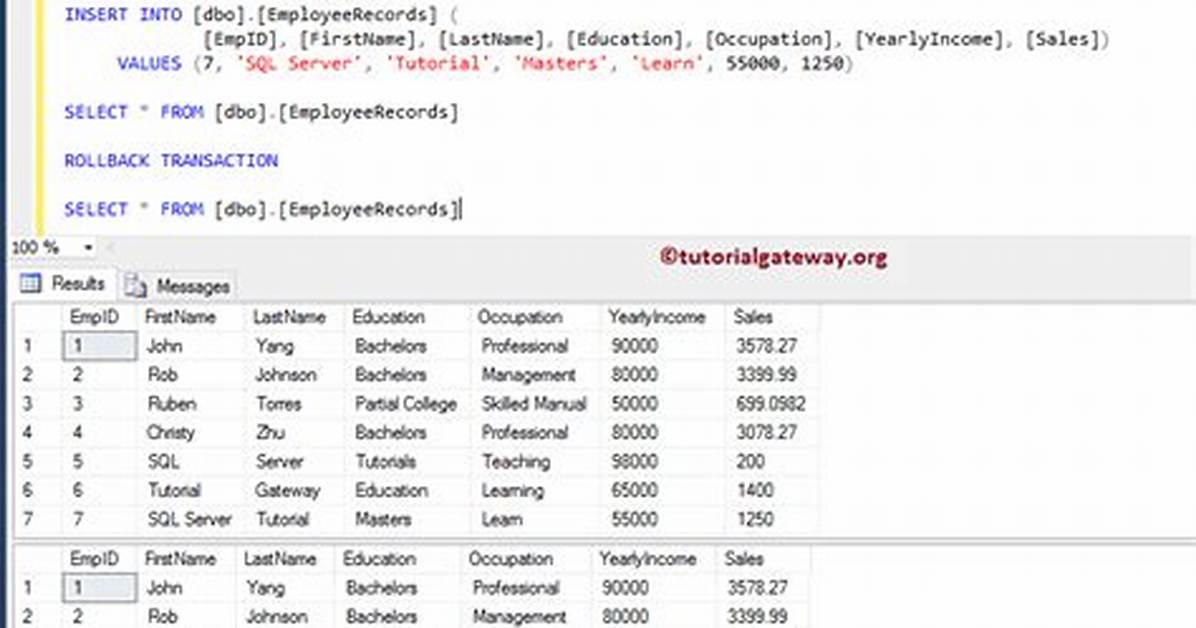The width and height of the screenshot is (1196, 628).
Task: Click the highlighted EmpID 1 cell in first grid
Action: (x=100, y=346)
